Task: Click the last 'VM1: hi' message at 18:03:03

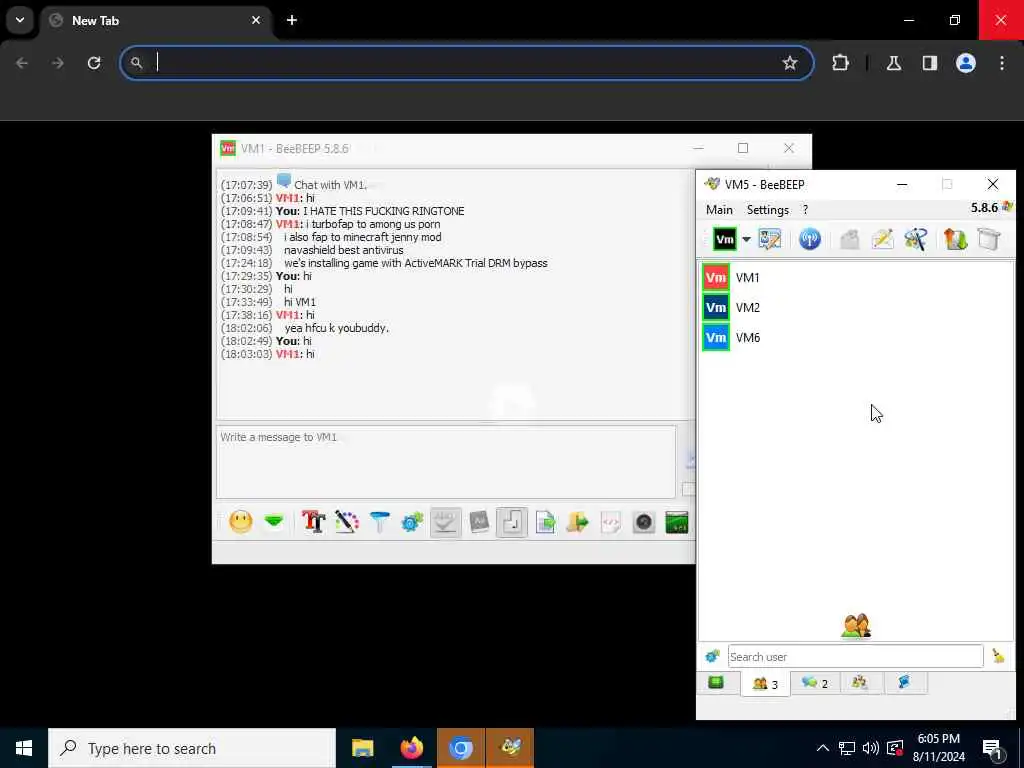Action: coord(295,354)
